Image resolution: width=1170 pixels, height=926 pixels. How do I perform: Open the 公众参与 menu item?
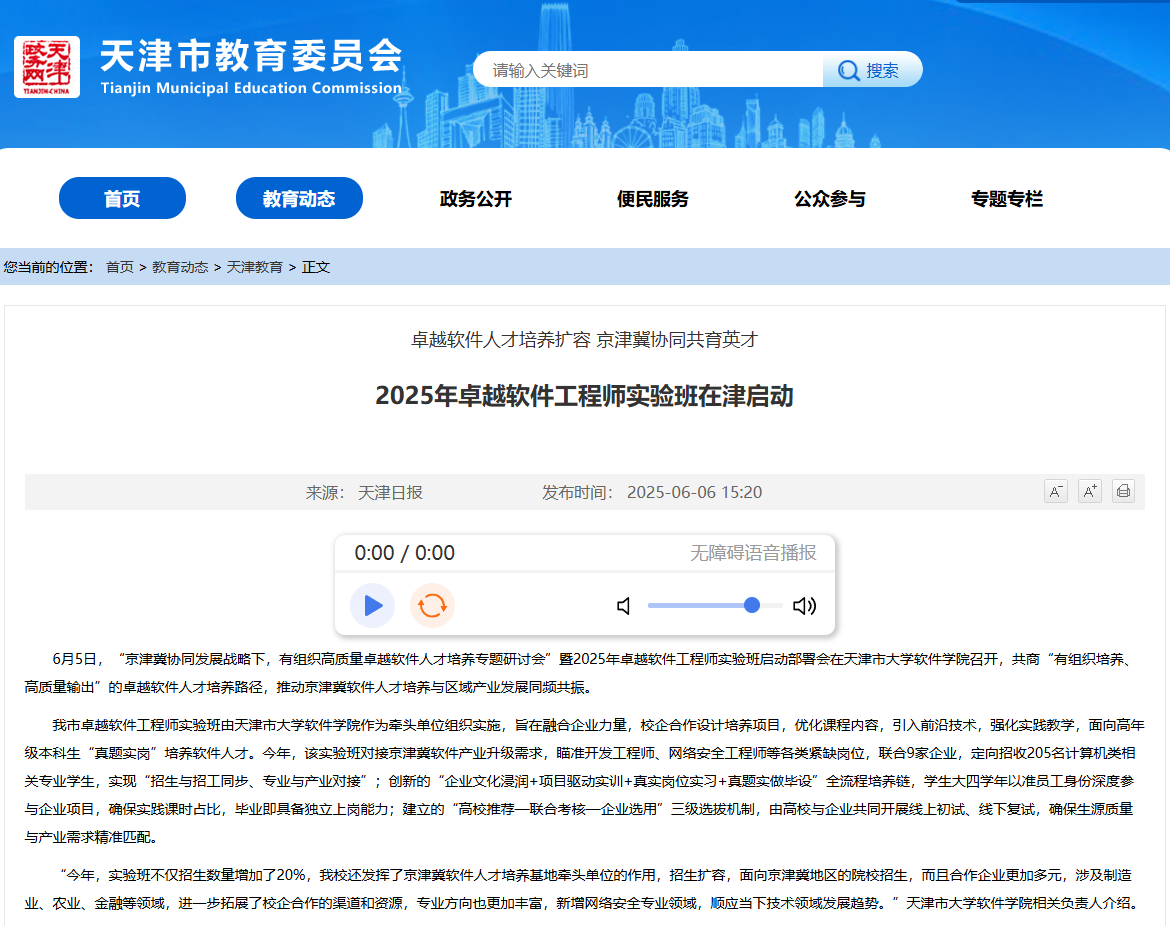click(830, 199)
